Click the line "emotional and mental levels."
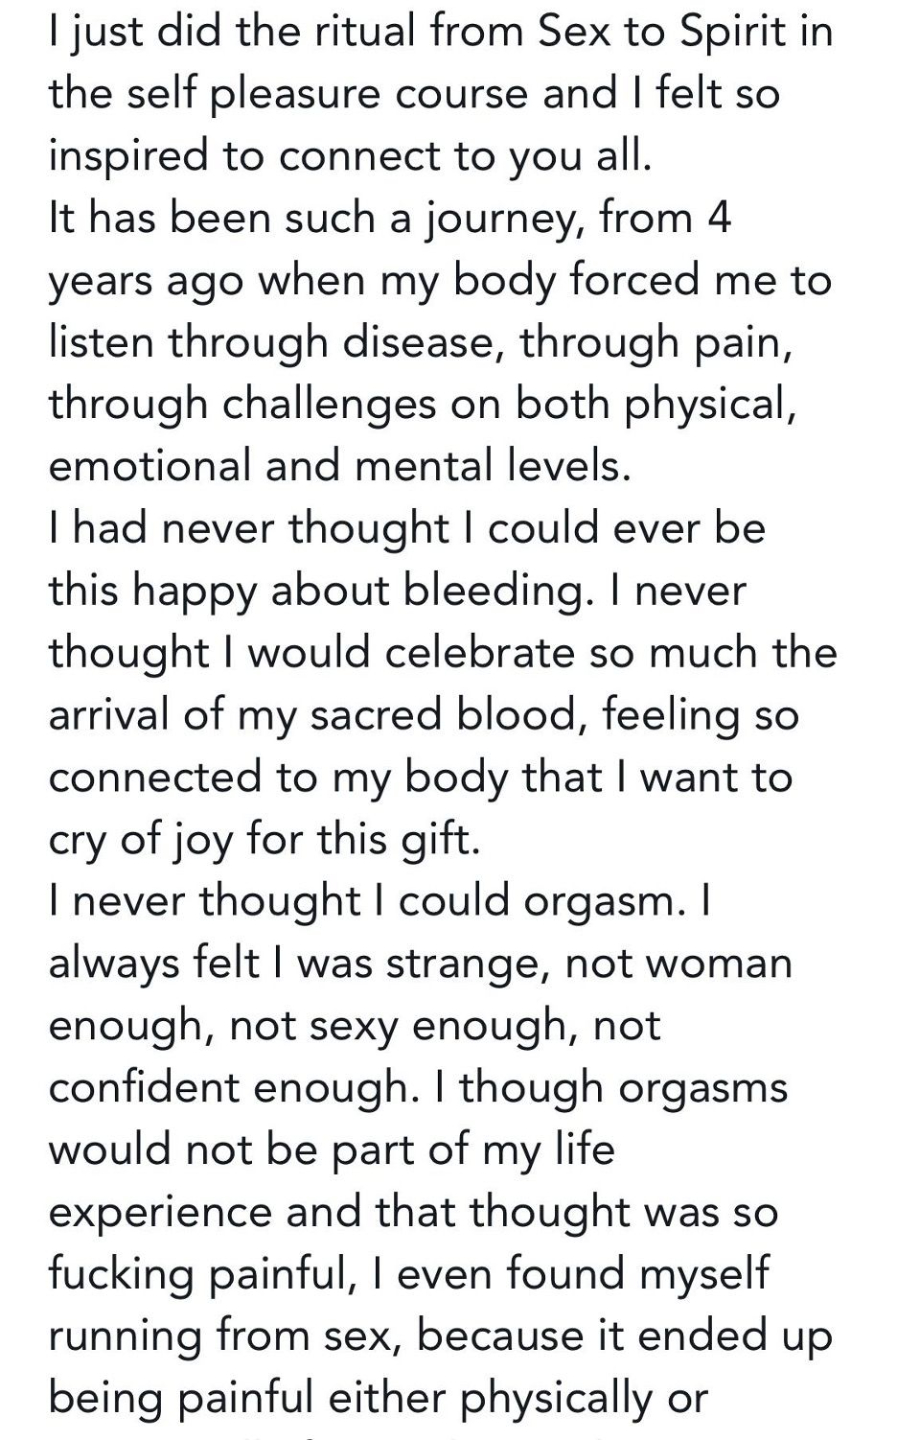 pyautogui.click(x=340, y=468)
